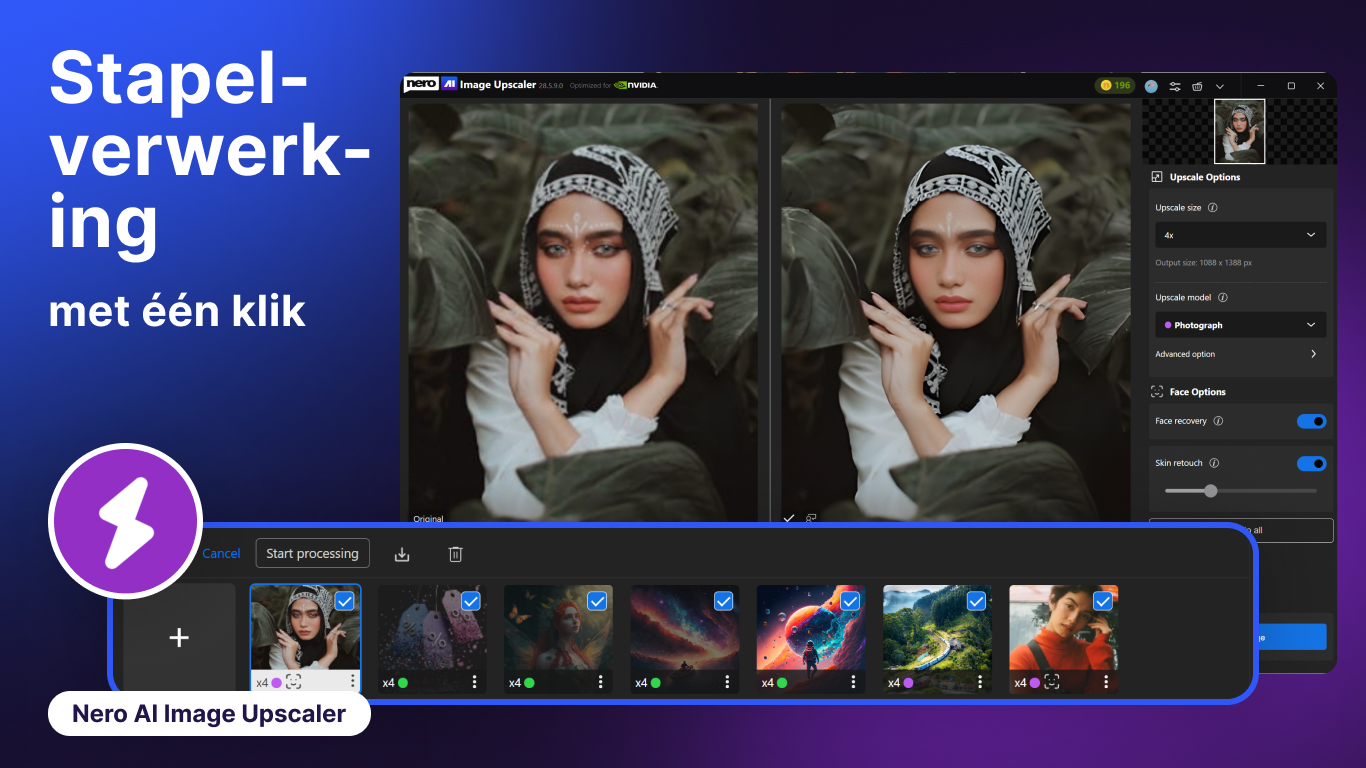Minimize the Image Upscaler window
The height and width of the screenshot is (768, 1366).
[x=1262, y=86]
